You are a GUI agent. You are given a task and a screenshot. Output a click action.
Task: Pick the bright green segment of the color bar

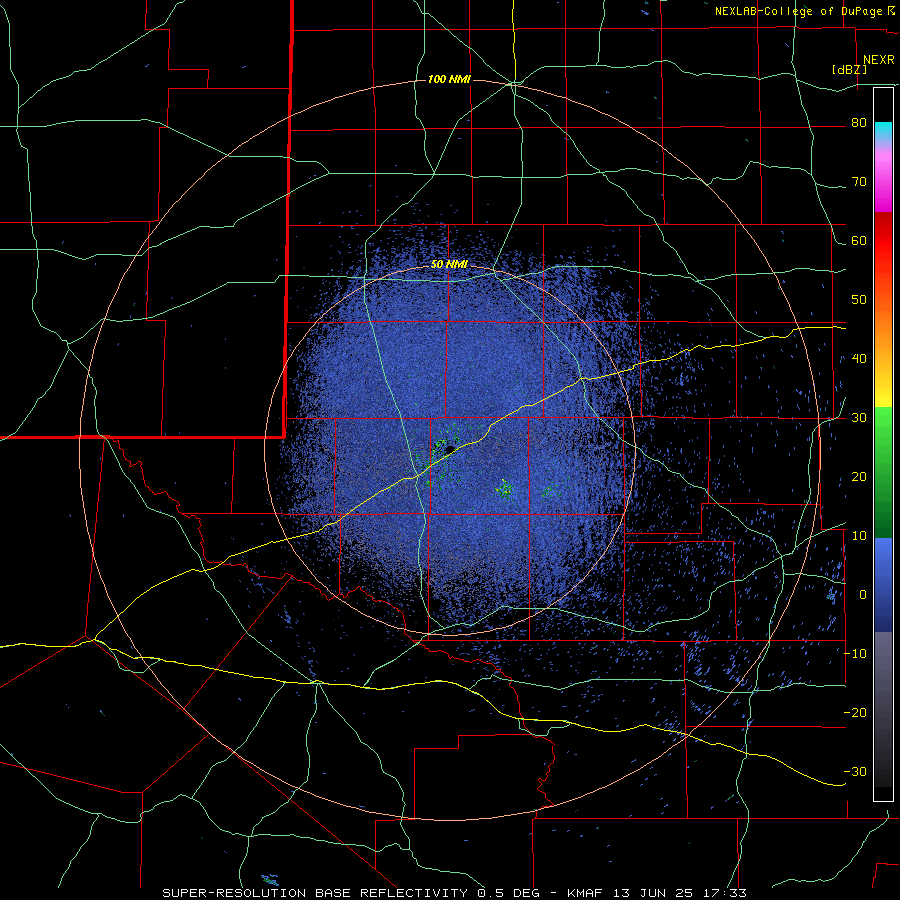click(883, 436)
